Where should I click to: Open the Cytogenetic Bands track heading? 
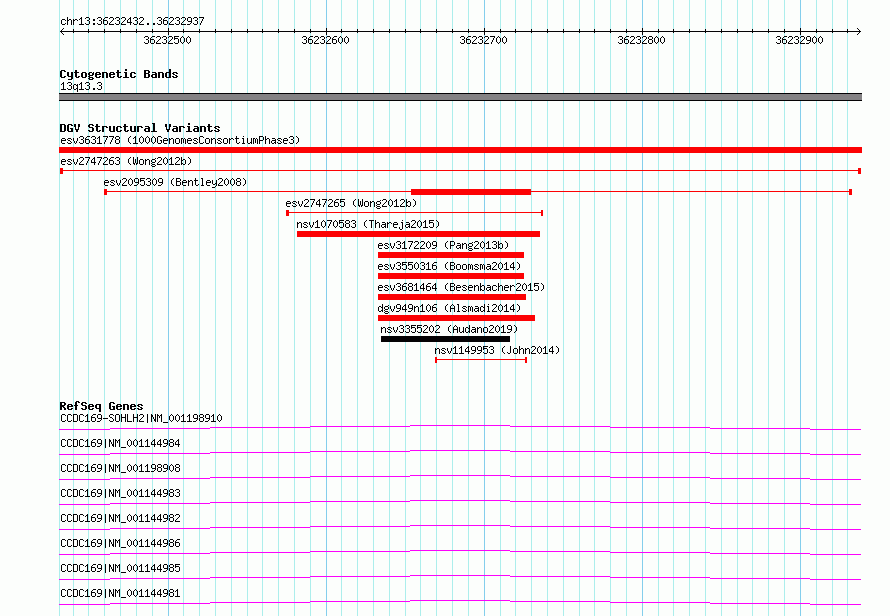coord(119,74)
